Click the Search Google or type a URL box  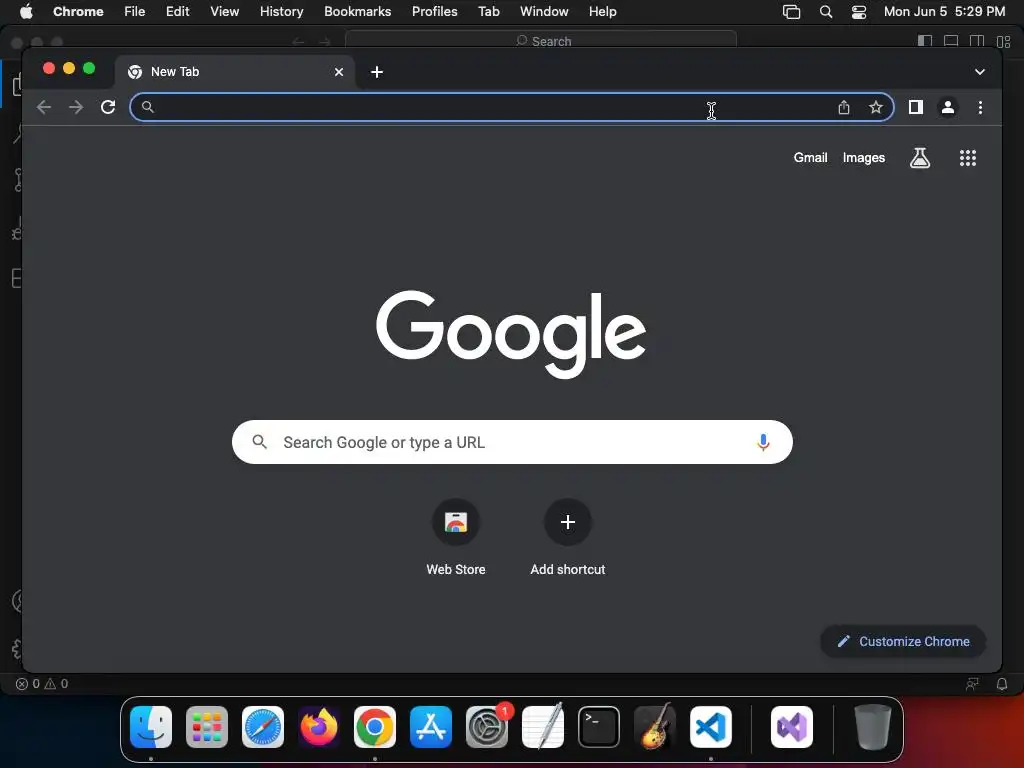point(512,442)
